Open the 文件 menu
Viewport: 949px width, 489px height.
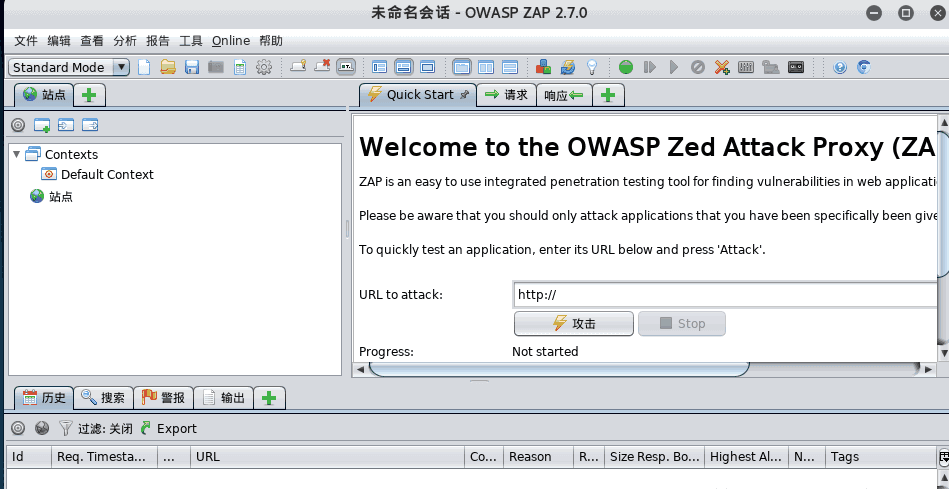(x=26, y=41)
